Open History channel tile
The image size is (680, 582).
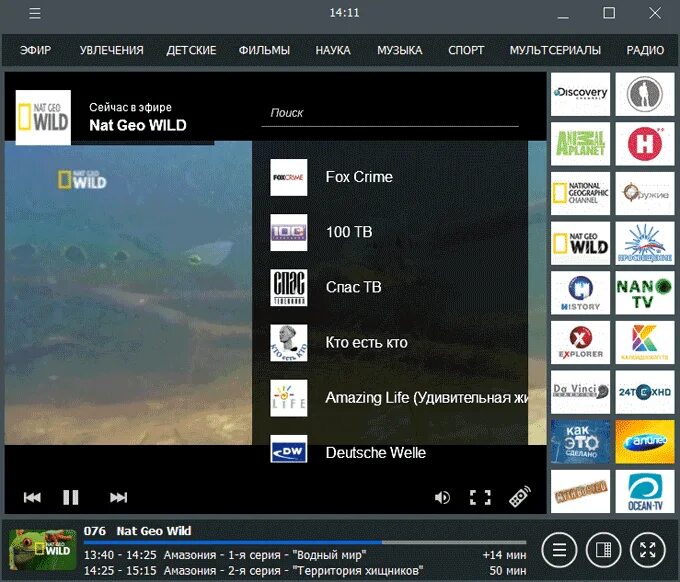(x=580, y=293)
